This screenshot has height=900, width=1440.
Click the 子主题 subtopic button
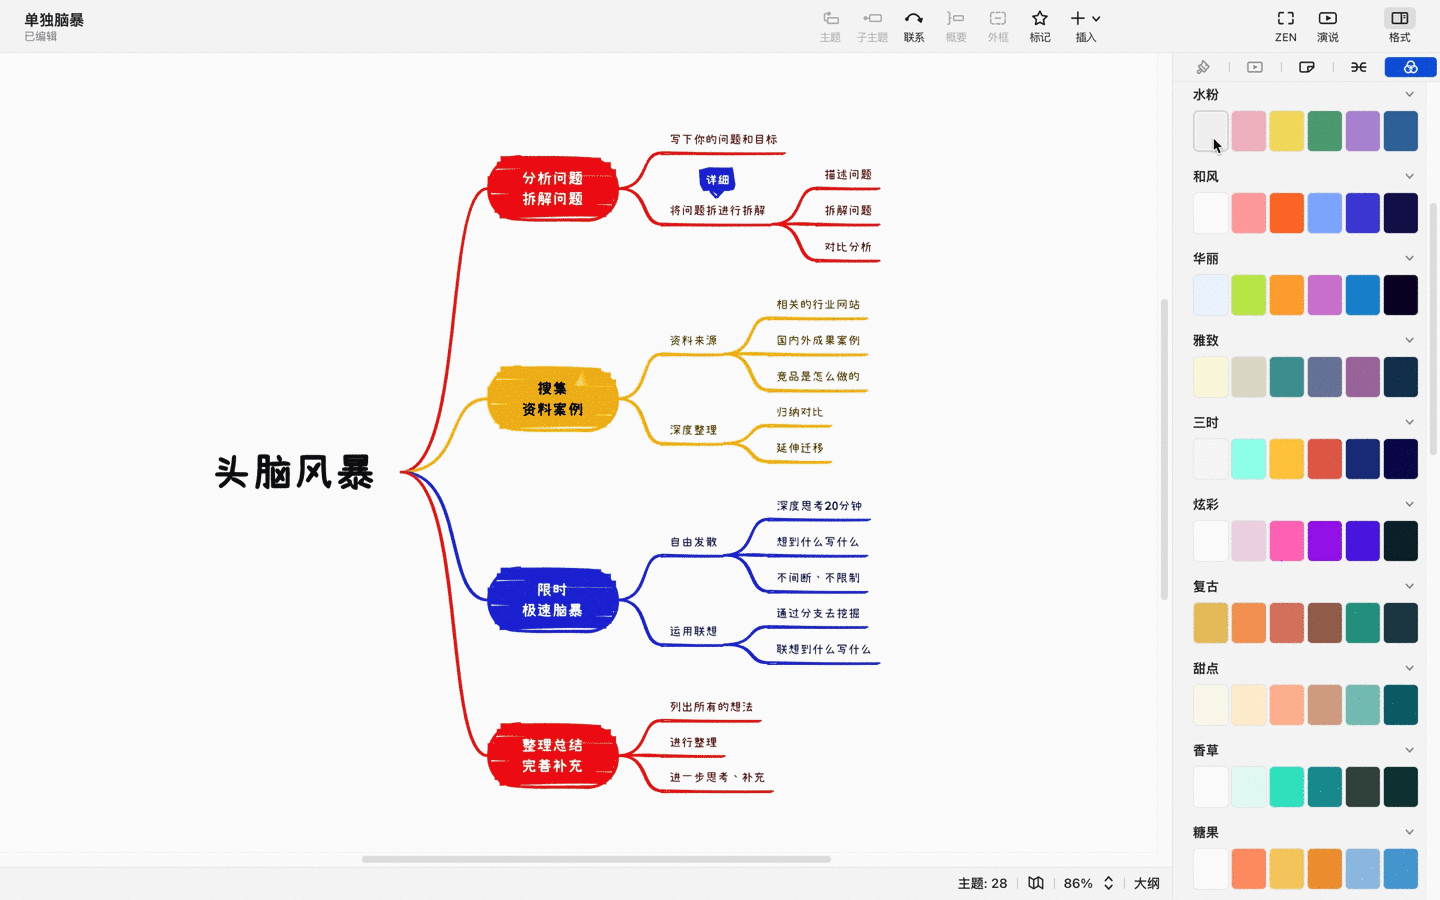point(871,25)
